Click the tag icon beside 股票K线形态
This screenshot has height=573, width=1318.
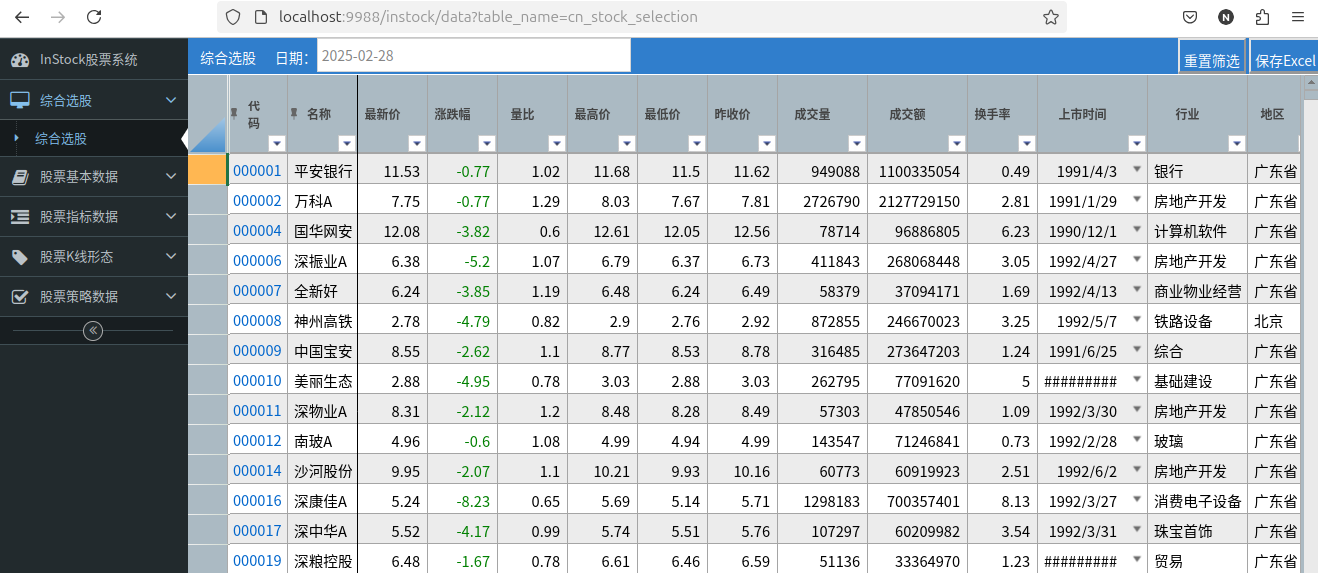coord(20,257)
